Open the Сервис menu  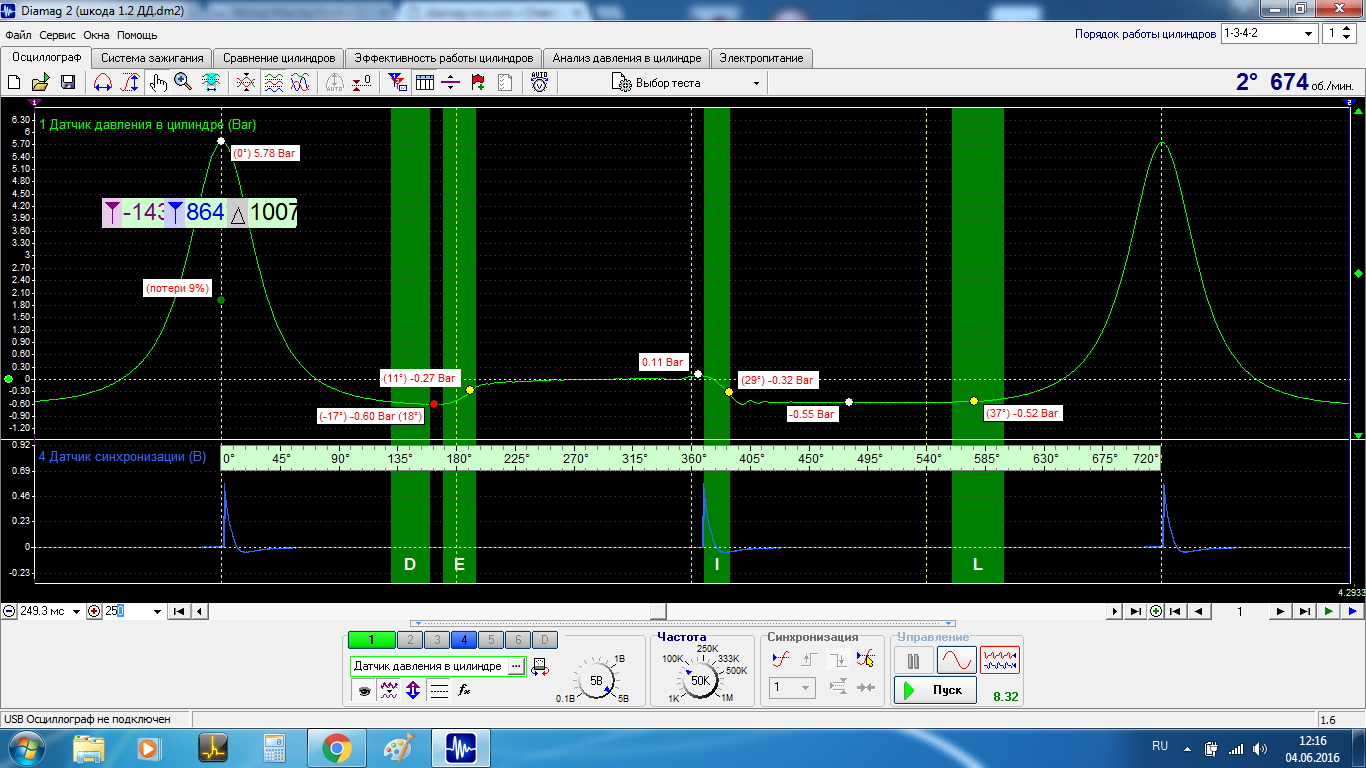[58, 35]
